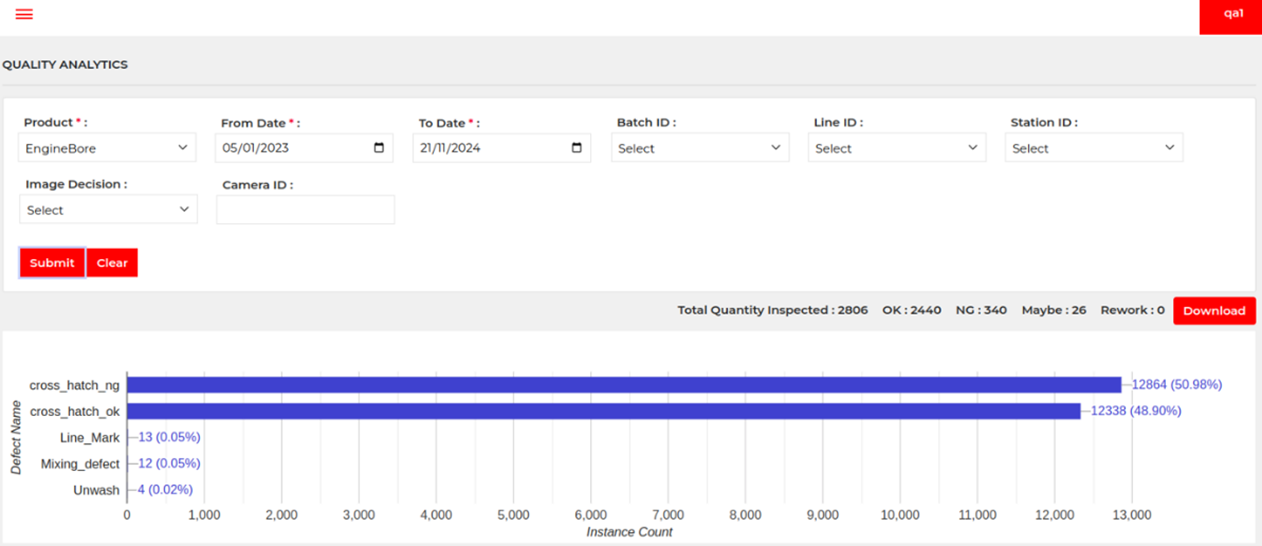Click the Rework : 0 count
1262x546 pixels.
1132,310
